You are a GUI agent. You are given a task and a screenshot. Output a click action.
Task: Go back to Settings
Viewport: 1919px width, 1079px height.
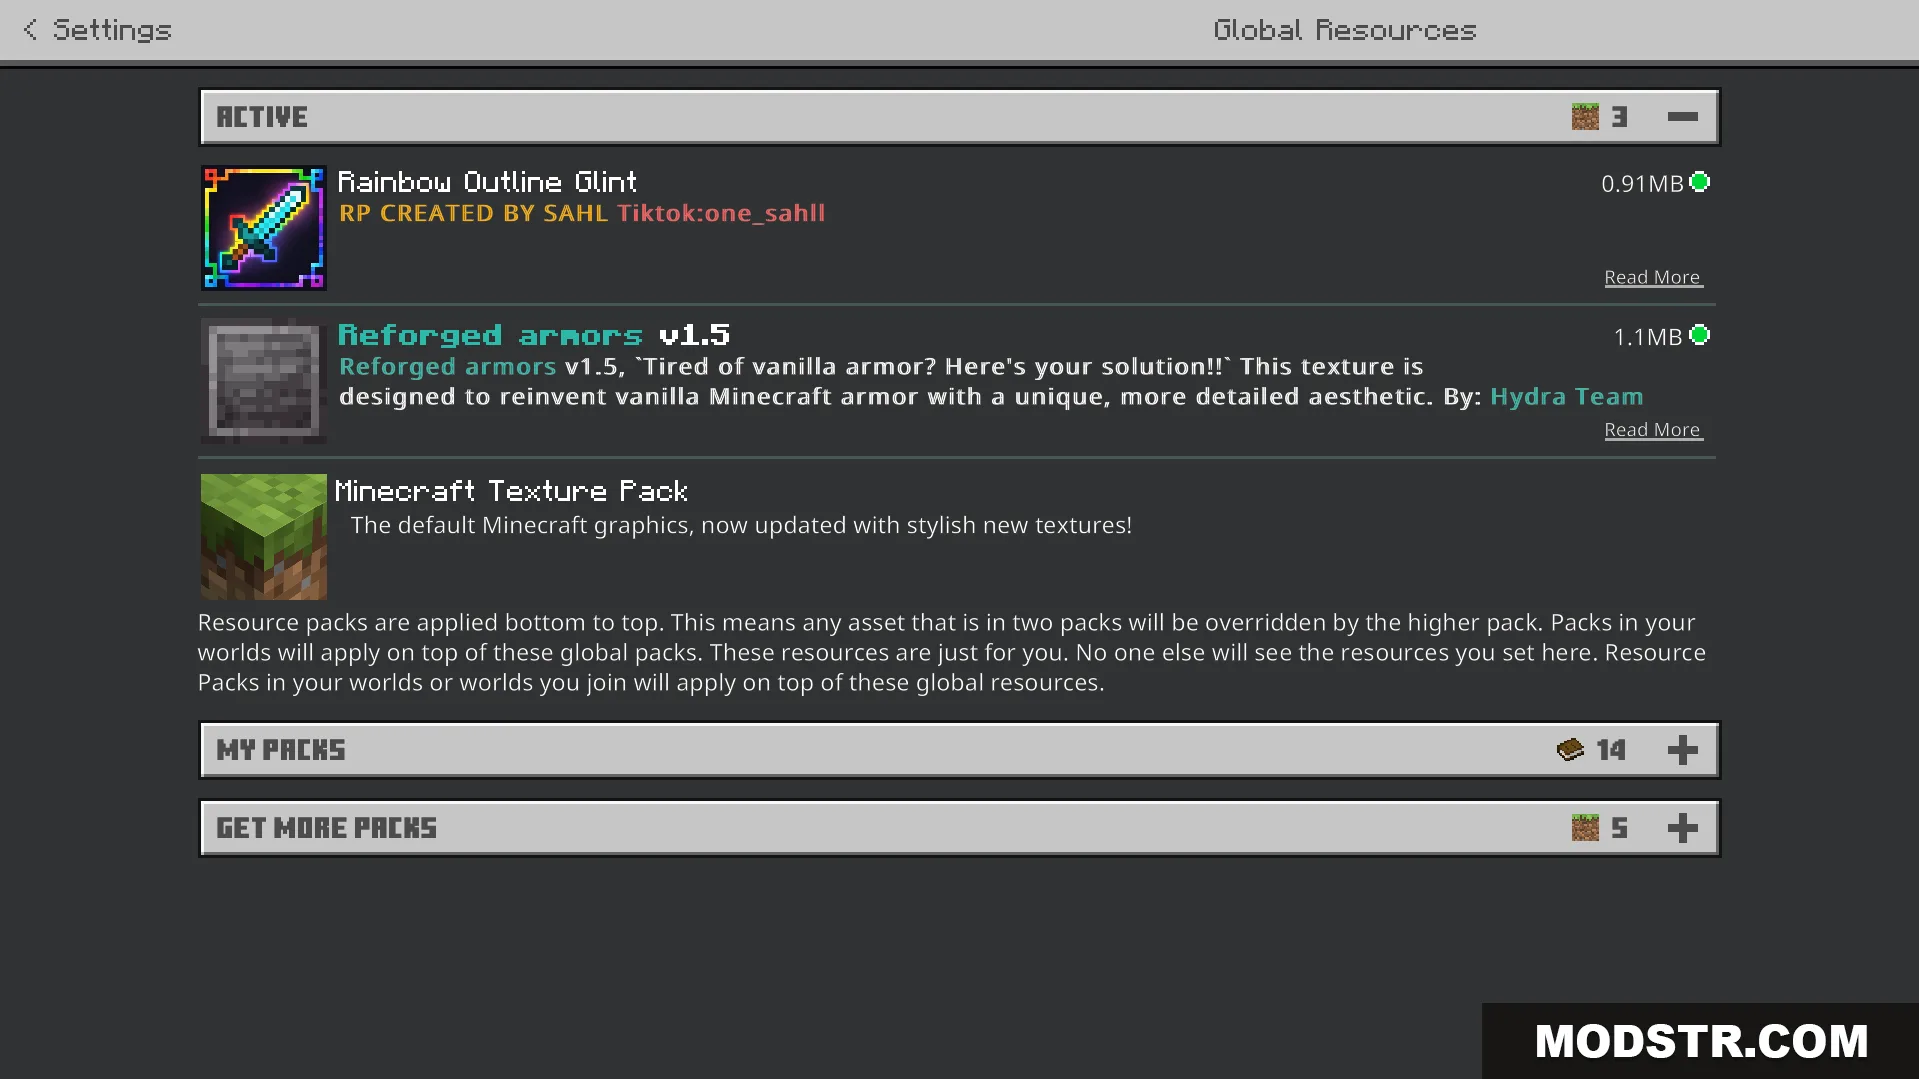(x=97, y=30)
